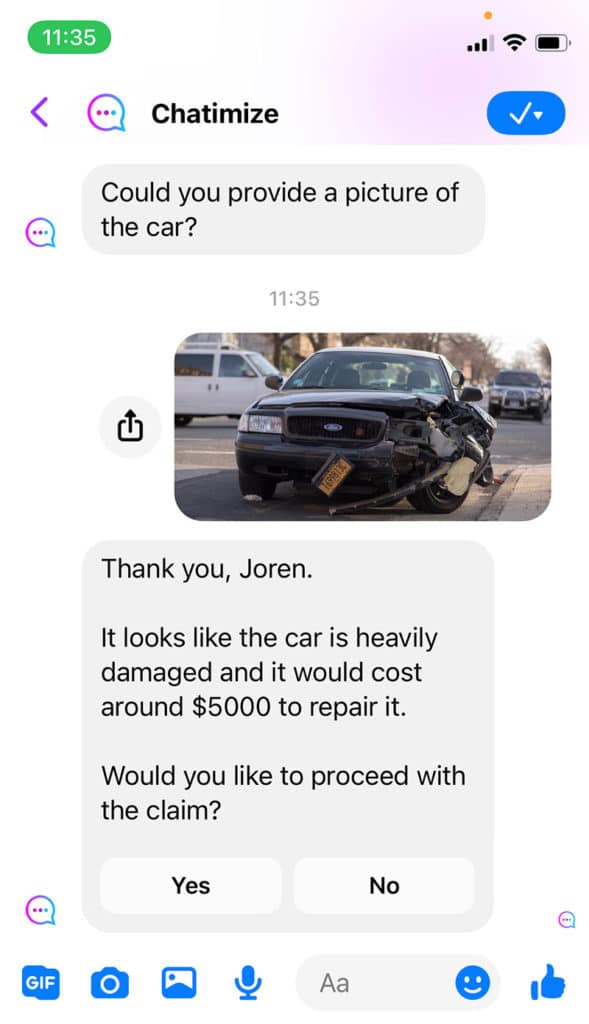Go back using the purple chevron
This screenshot has width=589, height=1024.
[39, 112]
